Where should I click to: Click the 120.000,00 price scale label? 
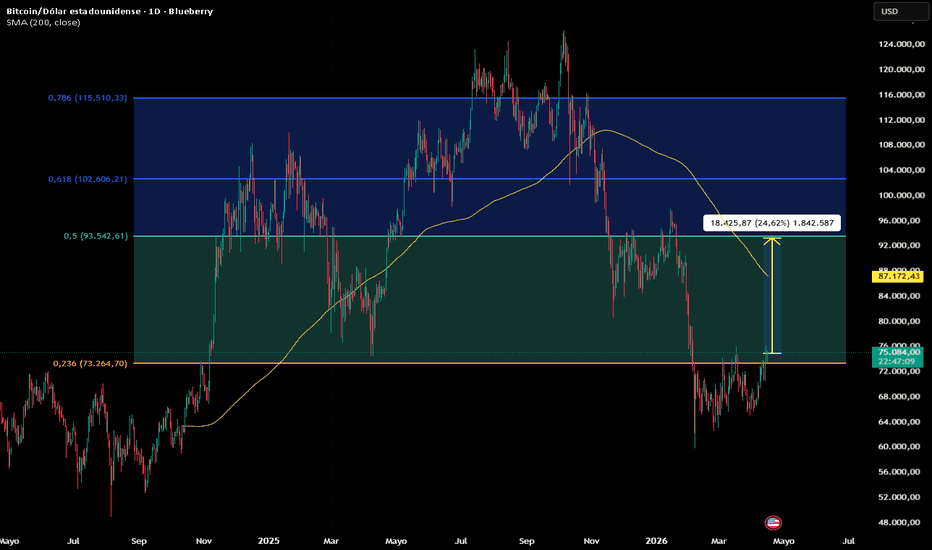point(901,69)
